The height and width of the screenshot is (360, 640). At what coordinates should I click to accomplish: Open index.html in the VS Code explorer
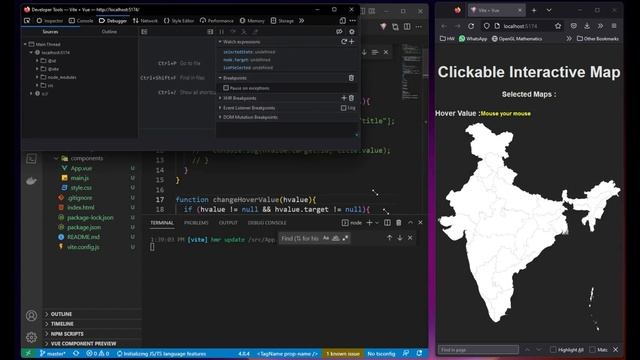(80, 207)
